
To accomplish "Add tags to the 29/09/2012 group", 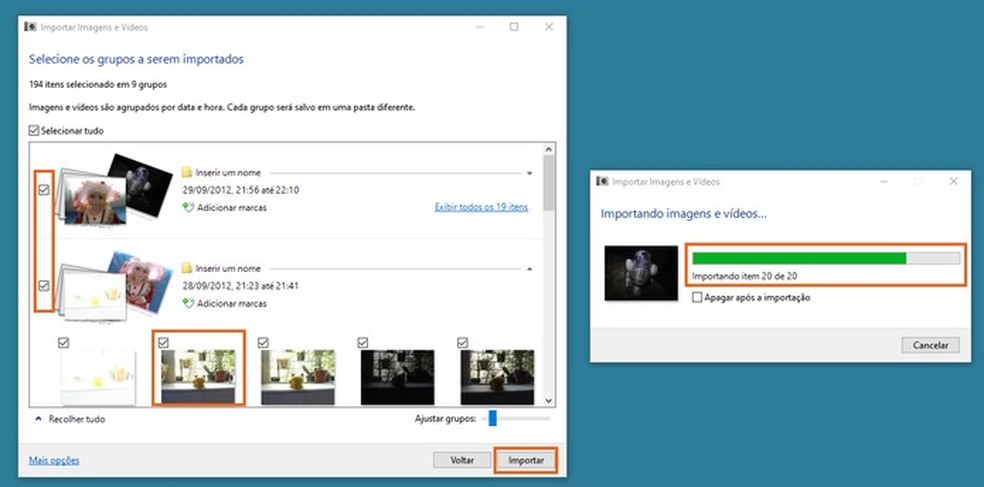I will click(232, 207).
